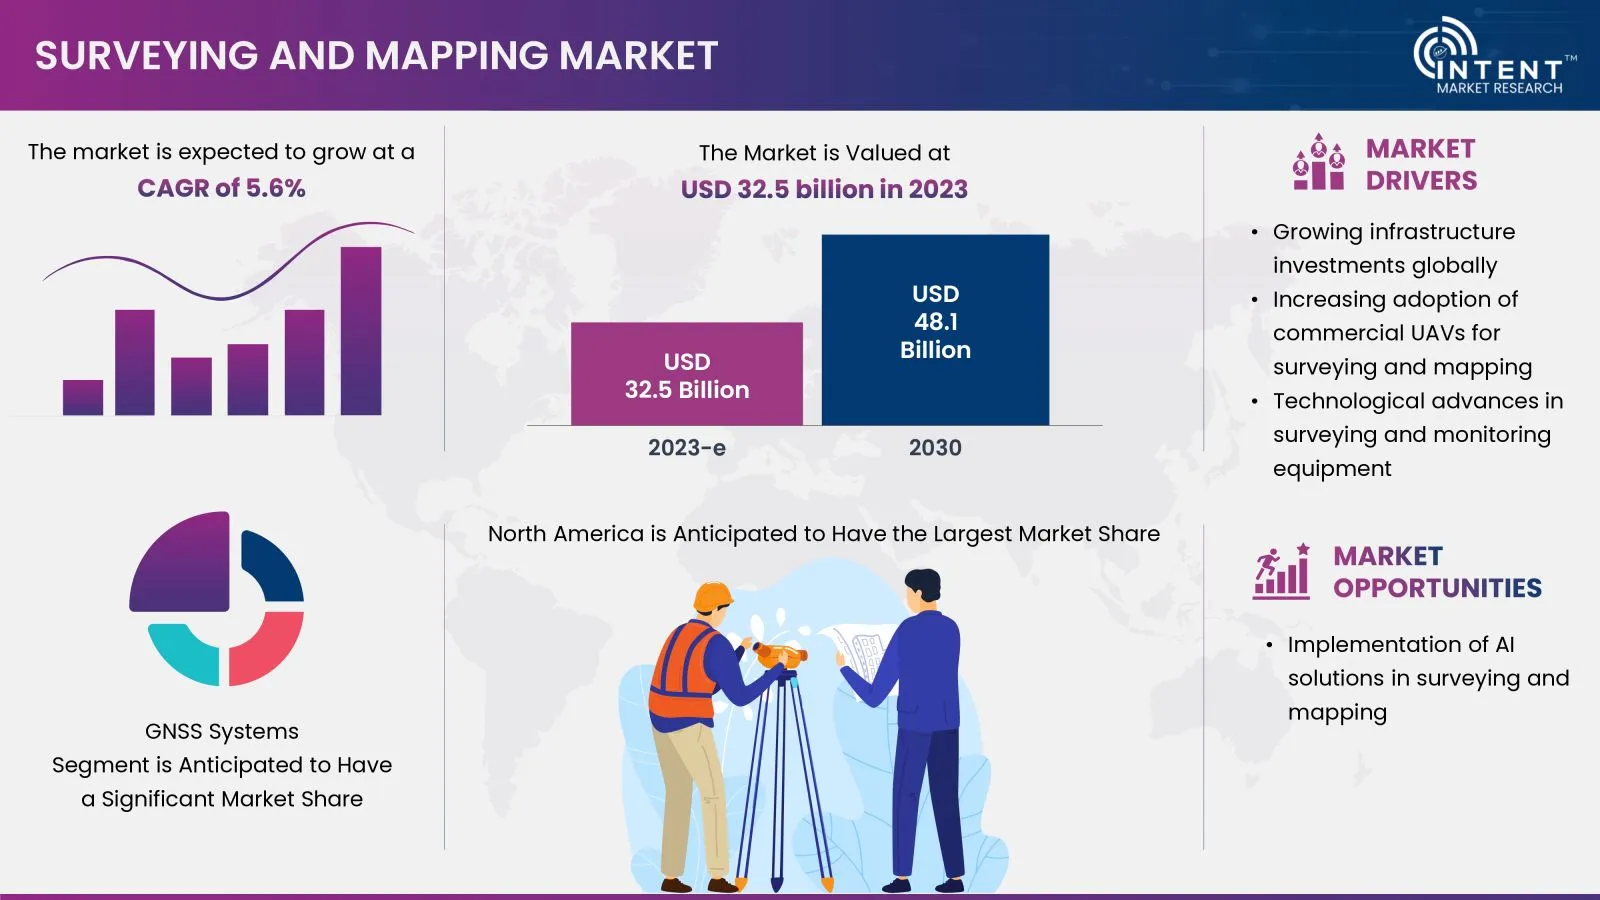Click the Market Opportunities heading
1600x900 pixels.
pos(1436,572)
